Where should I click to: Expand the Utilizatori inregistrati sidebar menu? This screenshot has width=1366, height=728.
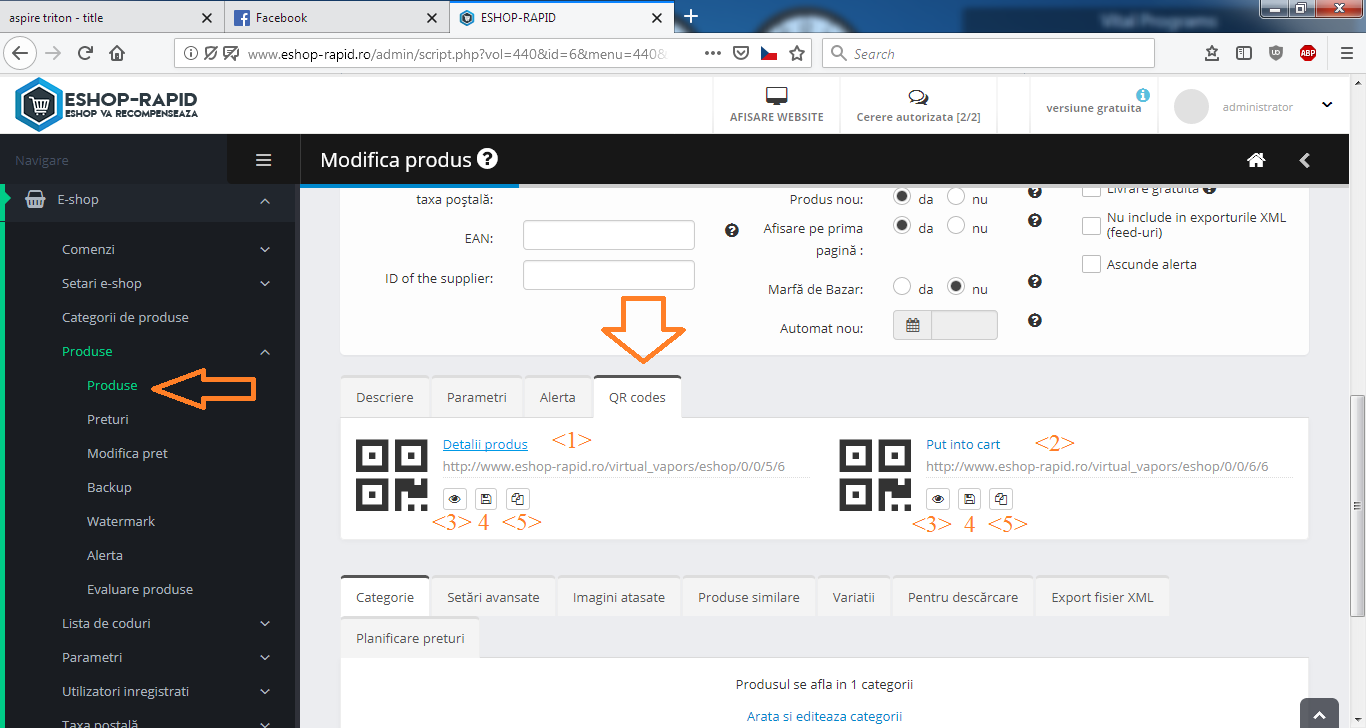click(264, 691)
